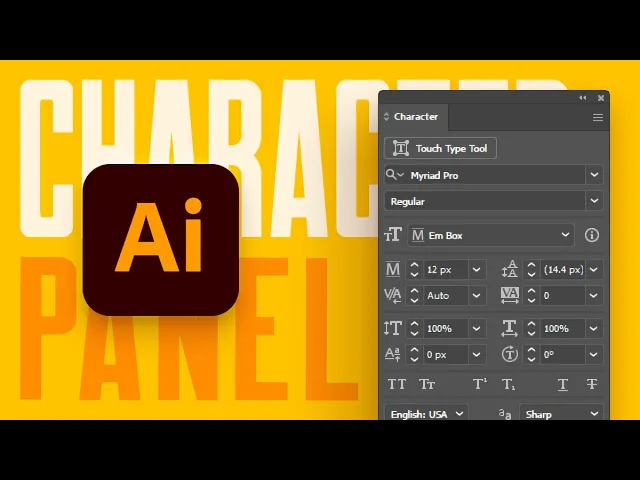Screen dimensions: 640x480
Task: Click the Myriad Pro font name field
Action: coord(495,175)
